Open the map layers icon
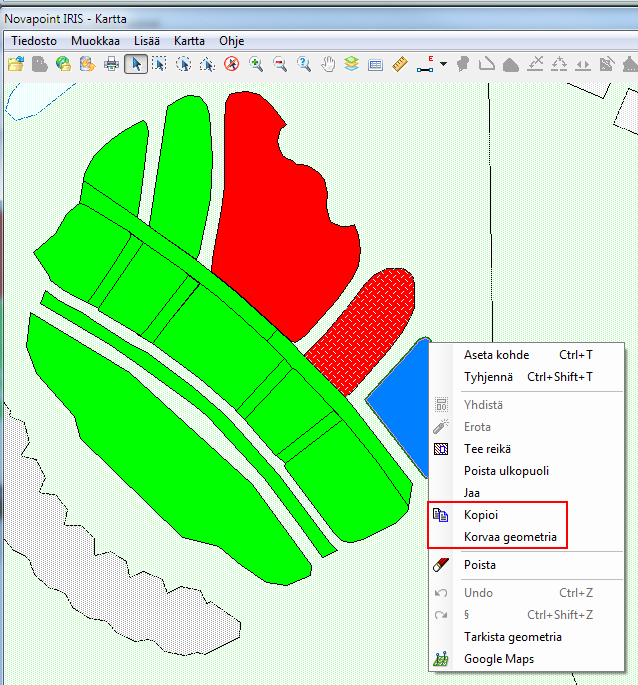 [351, 64]
